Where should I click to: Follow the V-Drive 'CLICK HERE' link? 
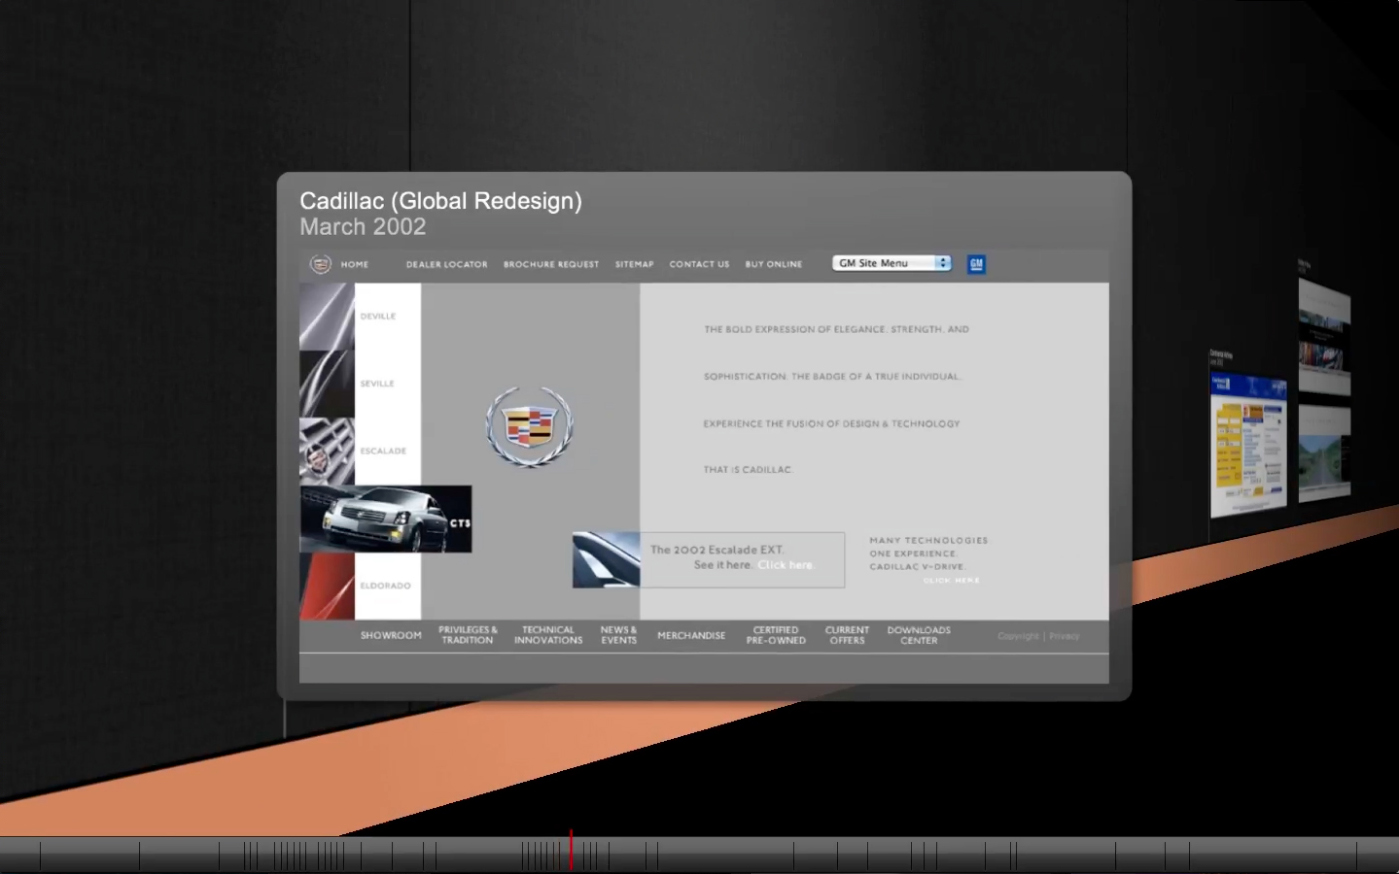point(951,580)
